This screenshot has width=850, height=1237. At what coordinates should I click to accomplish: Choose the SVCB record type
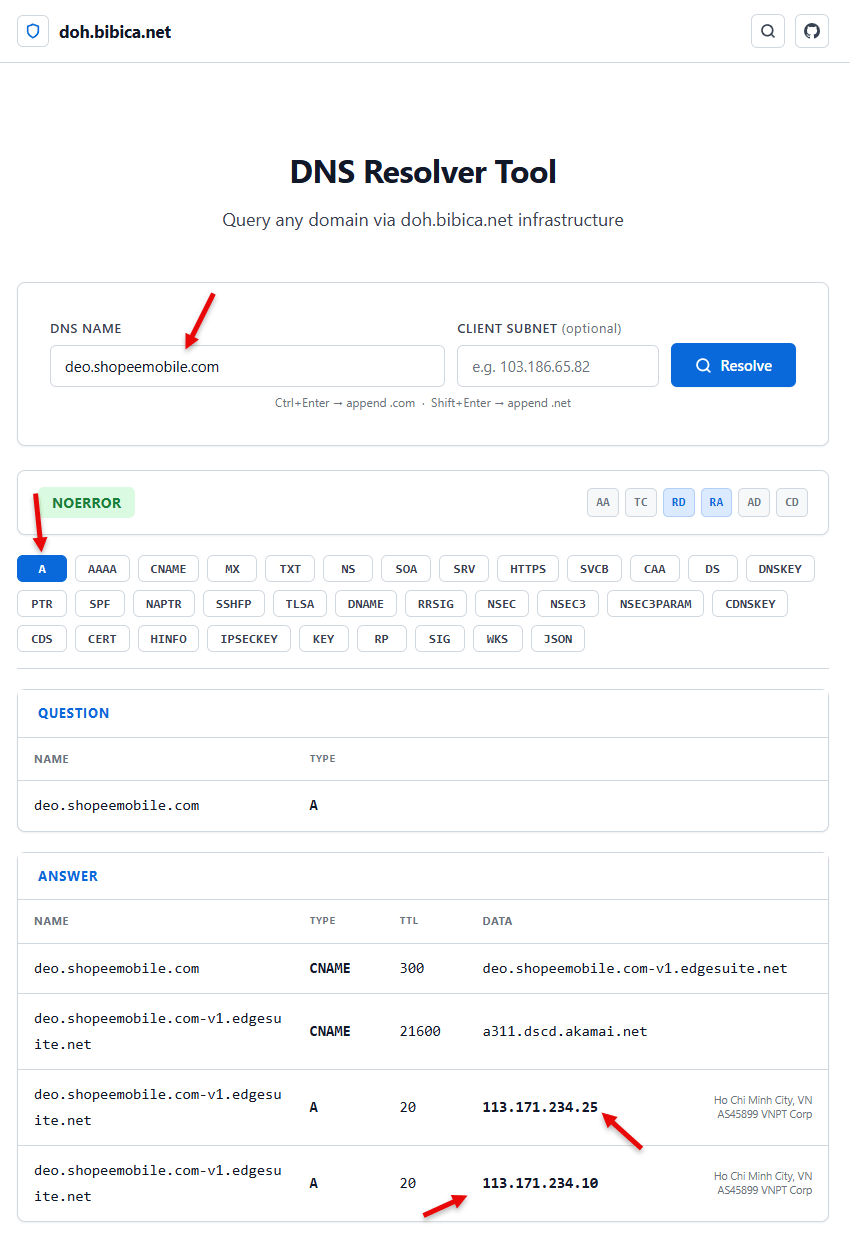point(594,569)
